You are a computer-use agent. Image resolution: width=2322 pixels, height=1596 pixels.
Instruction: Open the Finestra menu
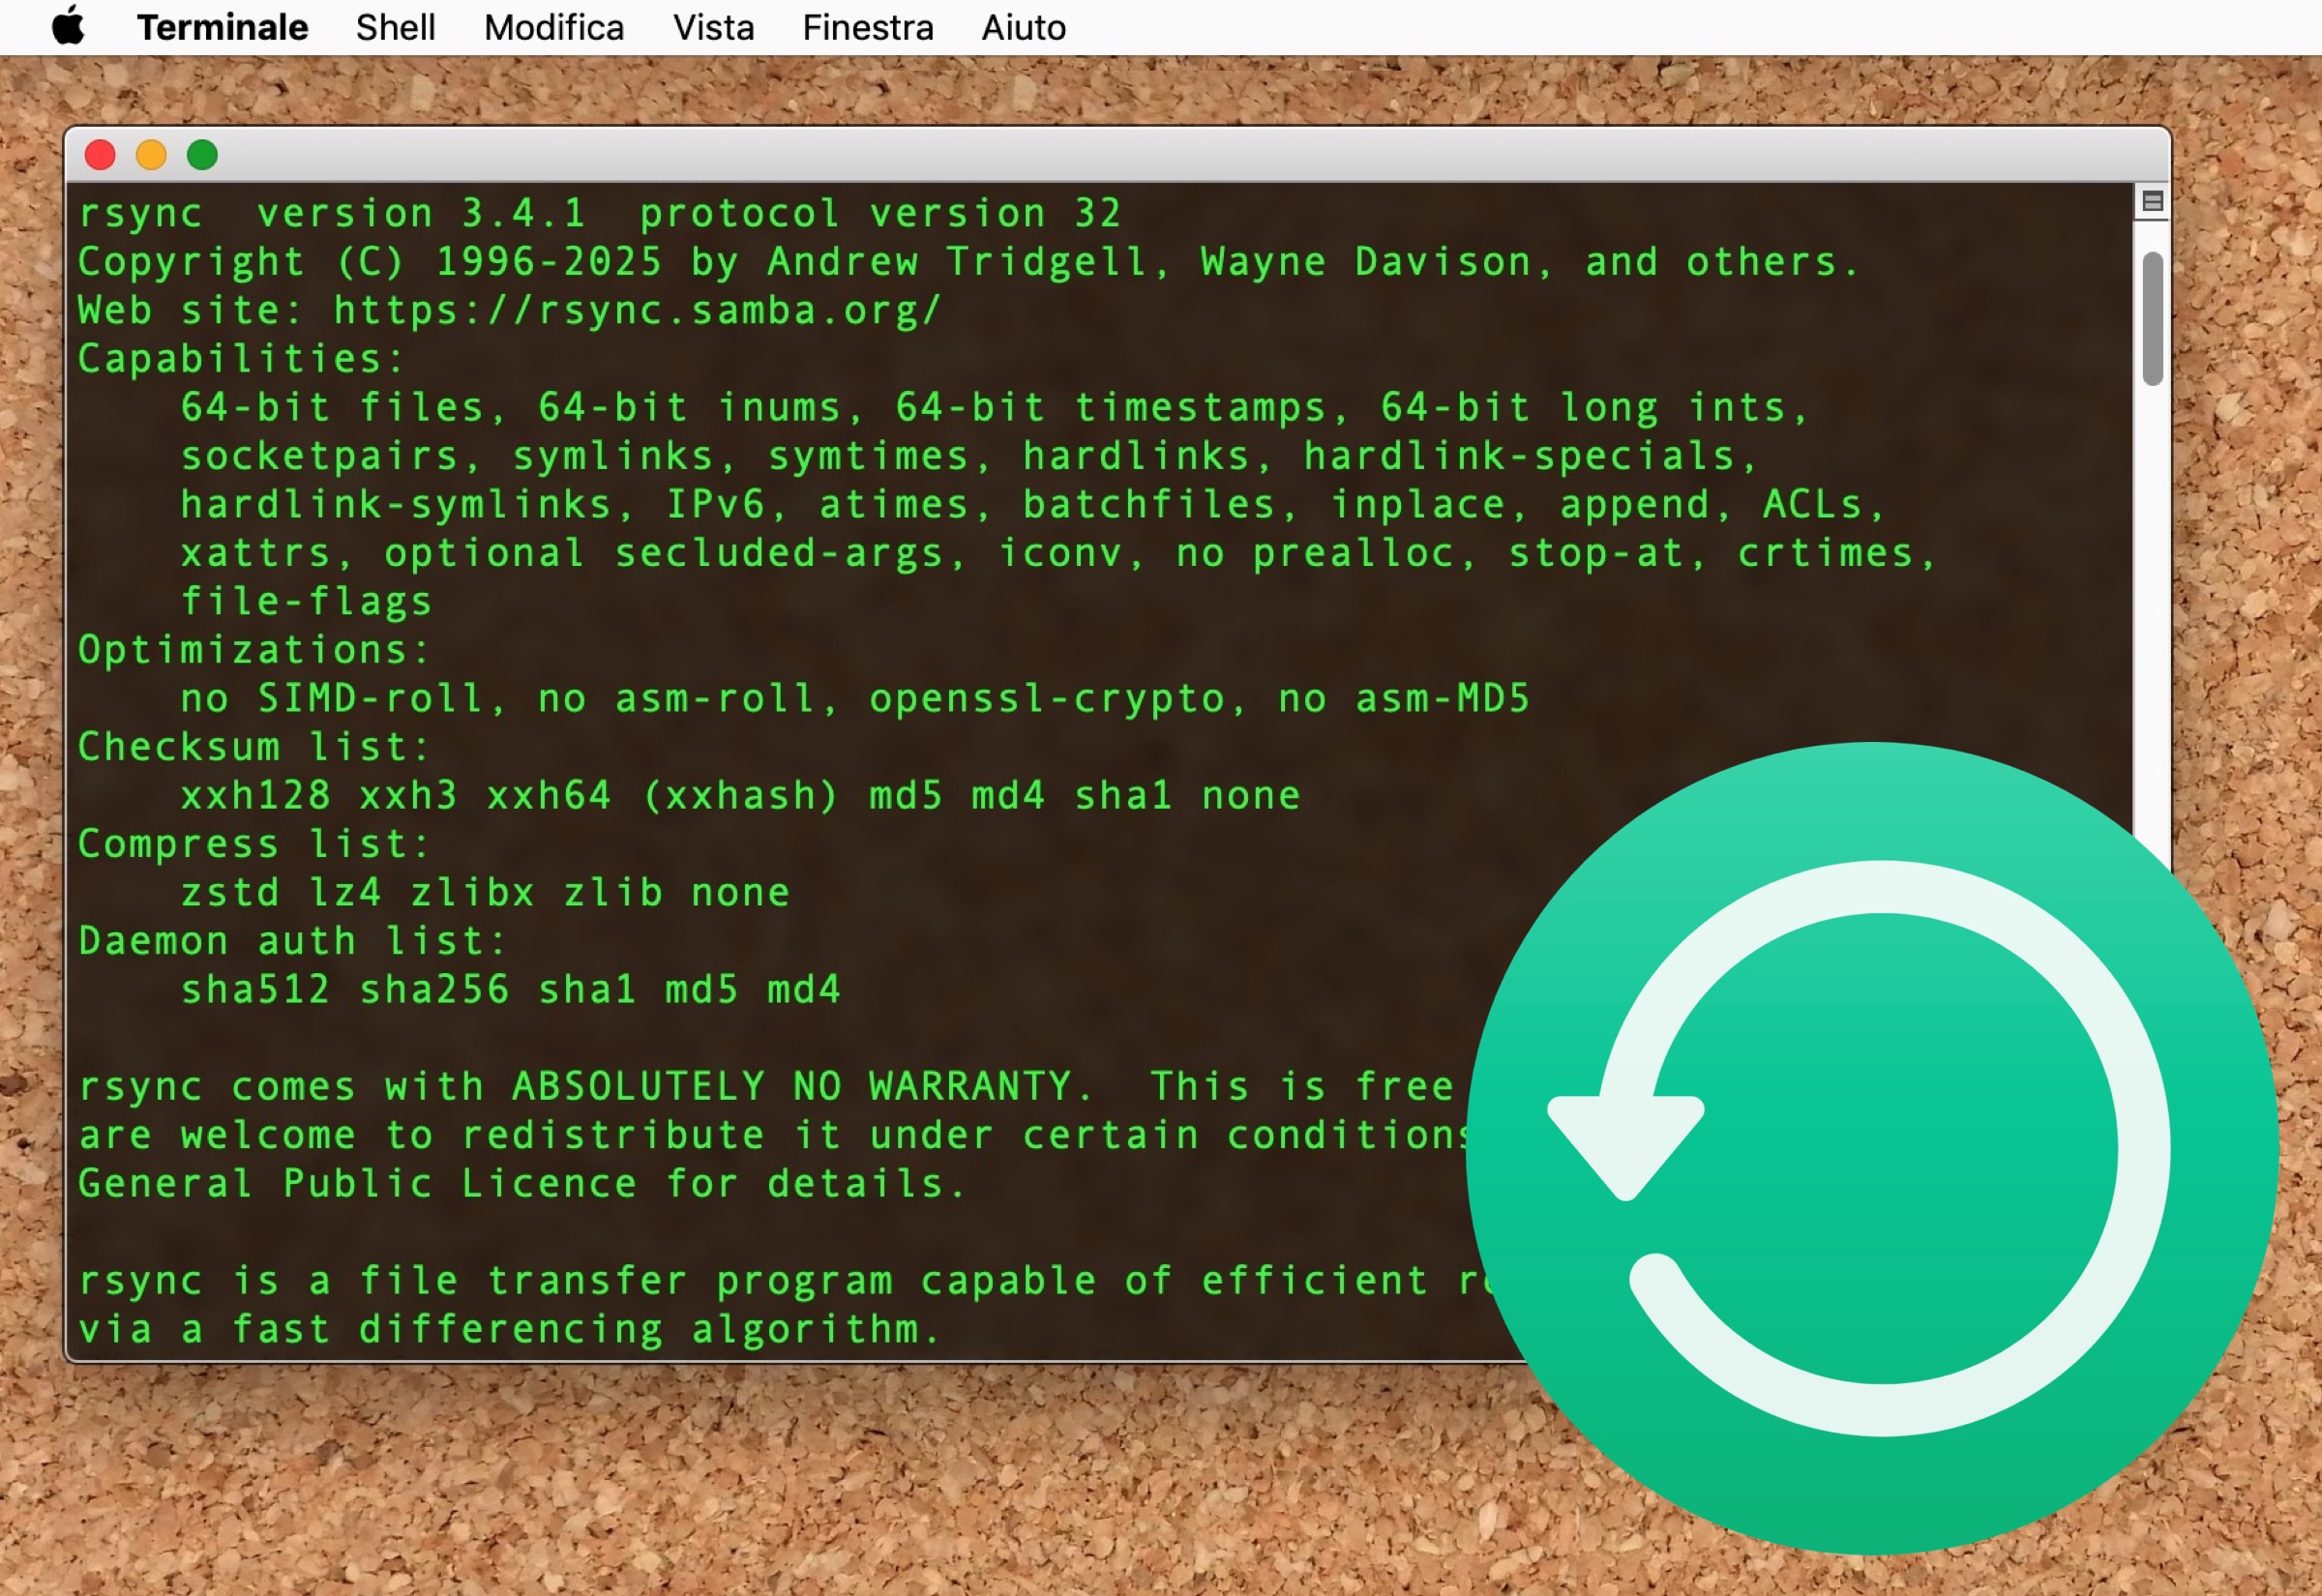(866, 26)
